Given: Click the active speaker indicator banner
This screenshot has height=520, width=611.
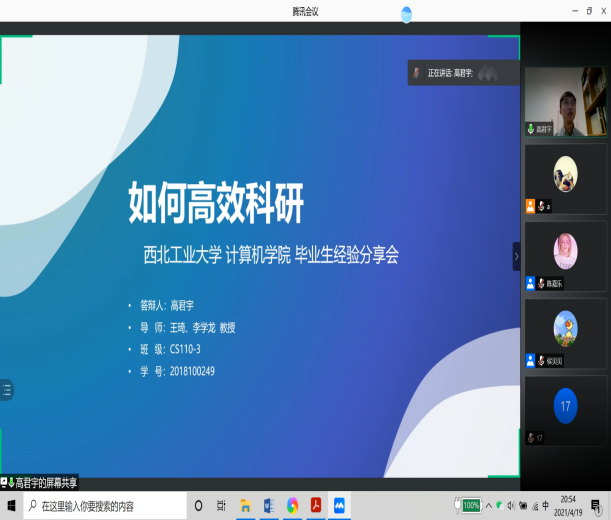Looking at the screenshot, I should tap(462, 73).
